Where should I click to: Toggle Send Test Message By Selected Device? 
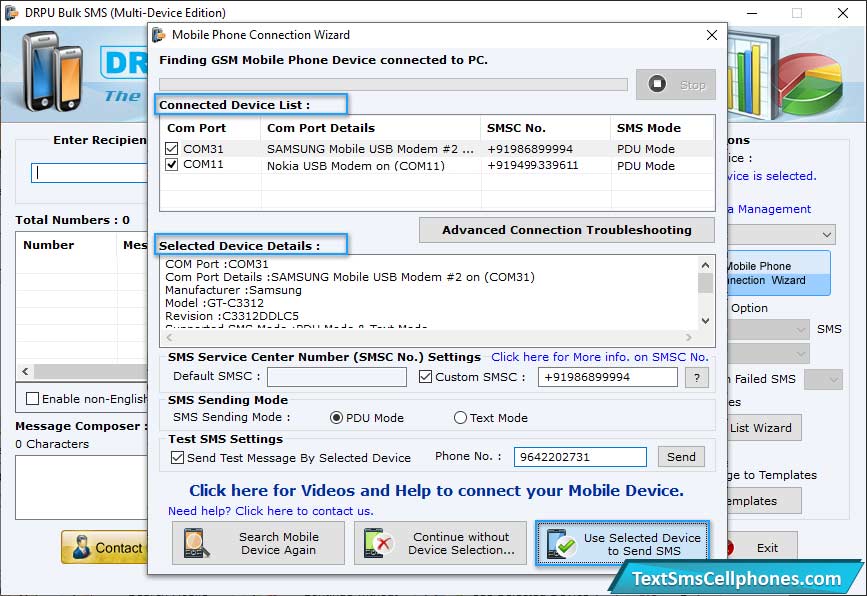177,458
